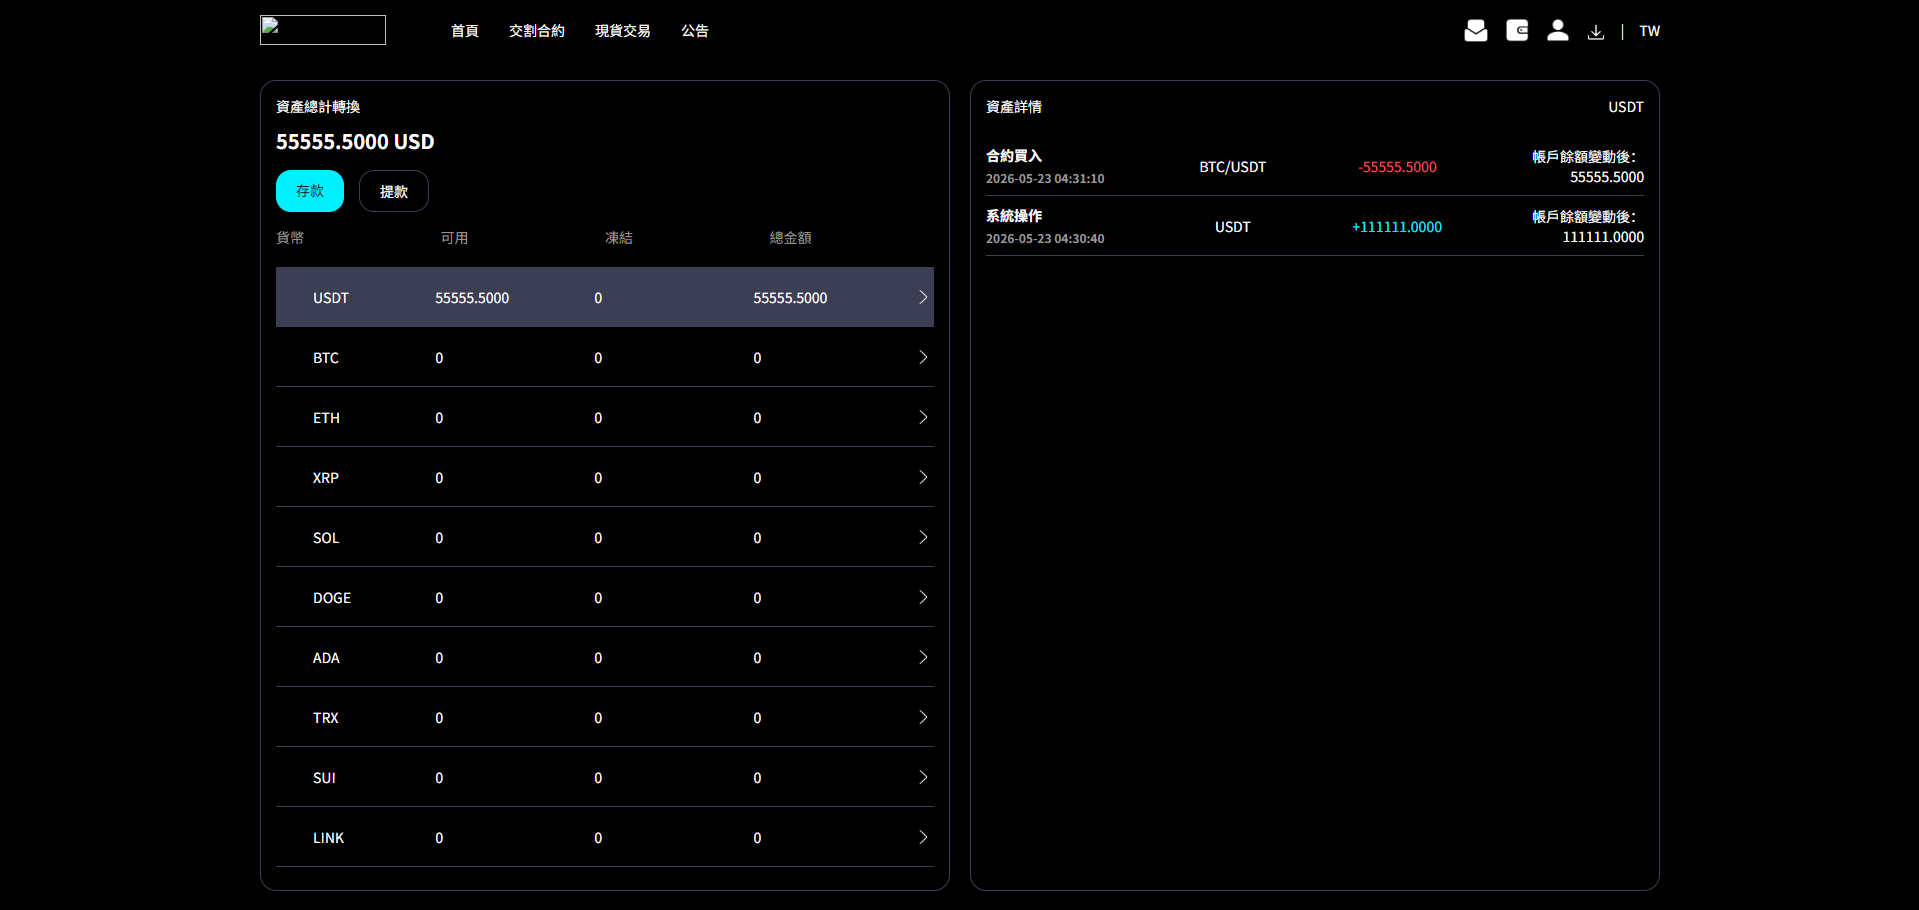1919x910 pixels.
Task: Select the ADA currency label
Action: (x=326, y=658)
